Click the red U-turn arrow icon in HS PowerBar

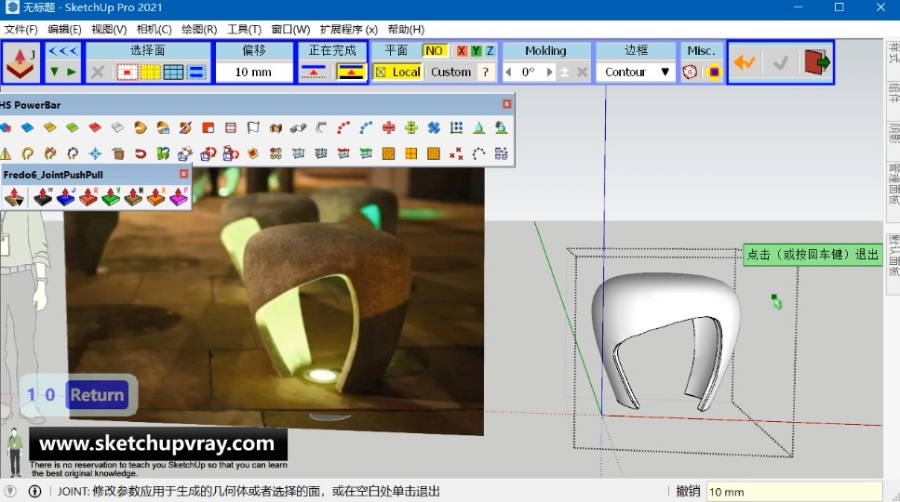point(141,153)
